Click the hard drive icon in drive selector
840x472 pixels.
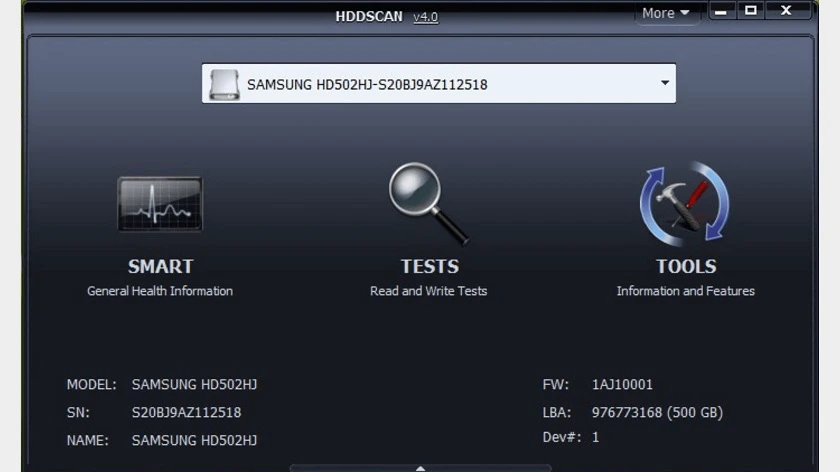pyautogui.click(x=224, y=84)
